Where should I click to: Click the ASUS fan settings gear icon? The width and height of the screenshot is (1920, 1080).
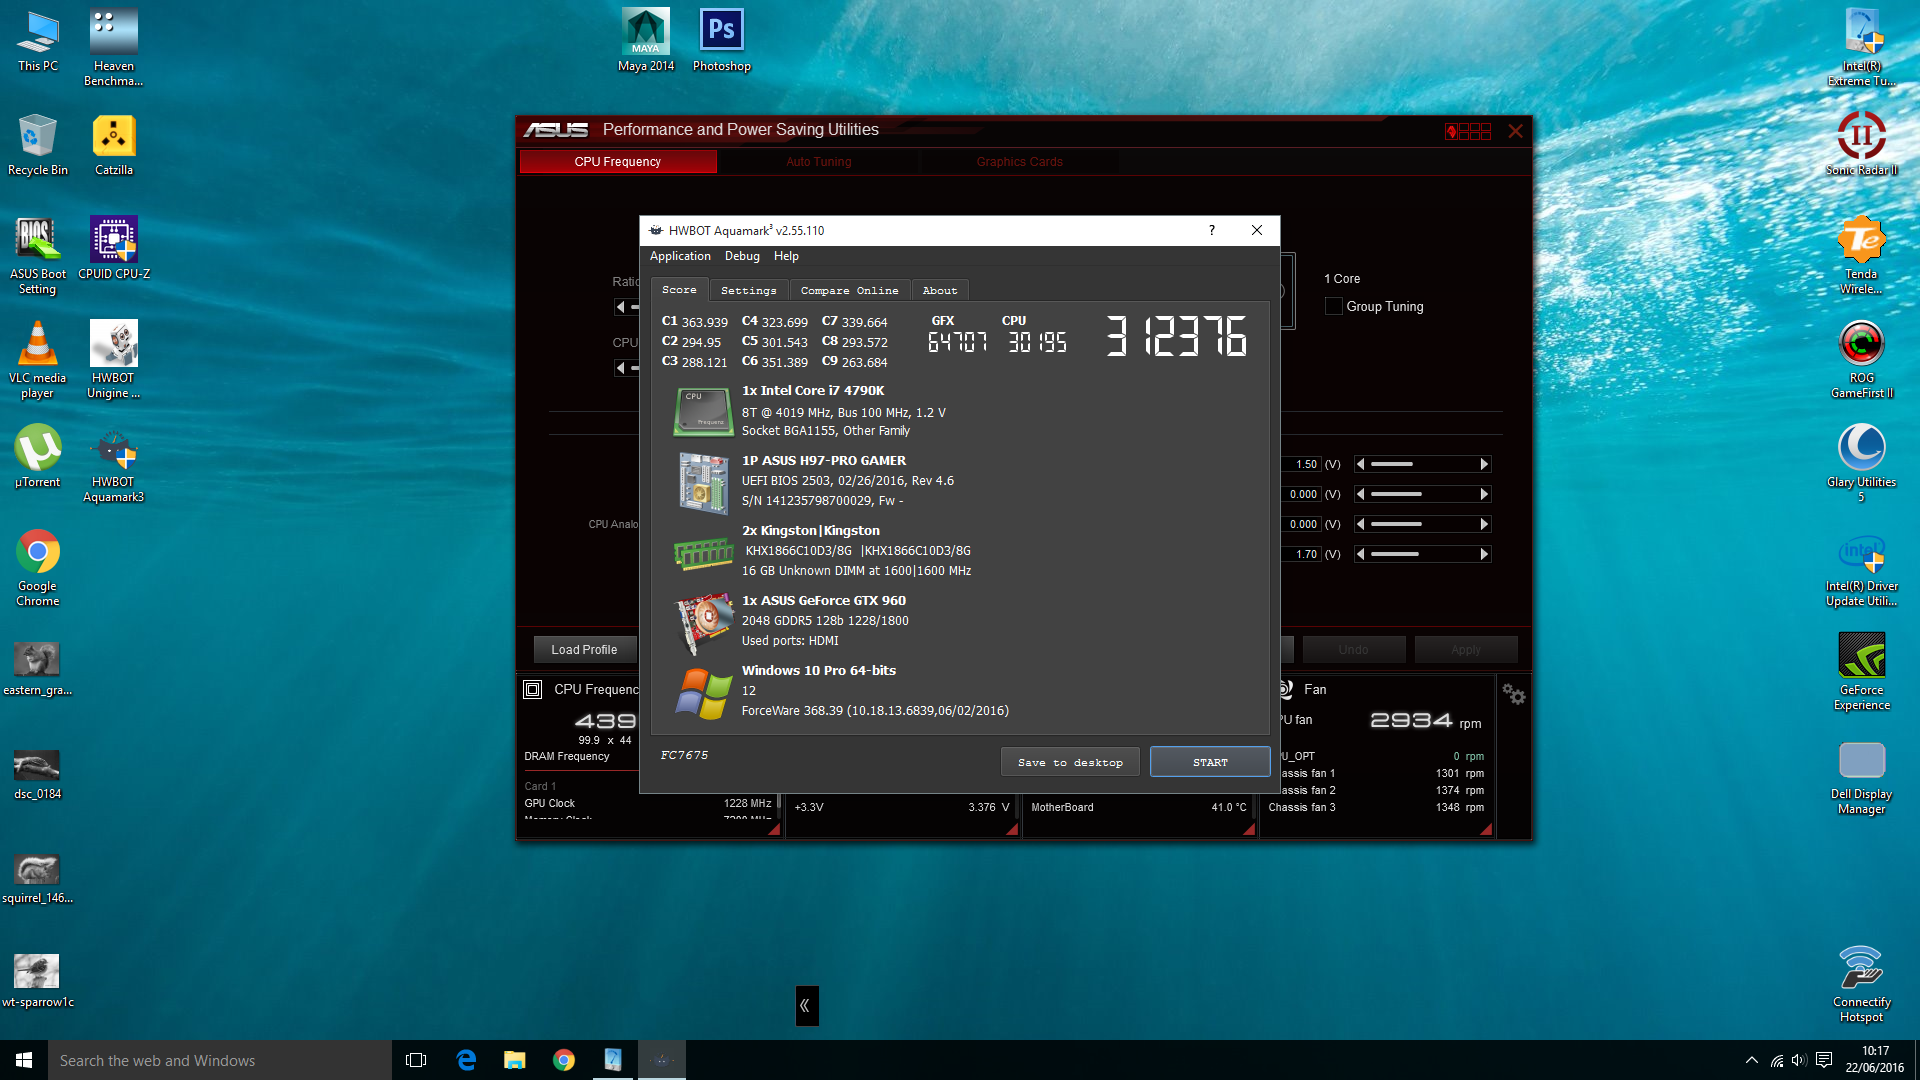1513,694
